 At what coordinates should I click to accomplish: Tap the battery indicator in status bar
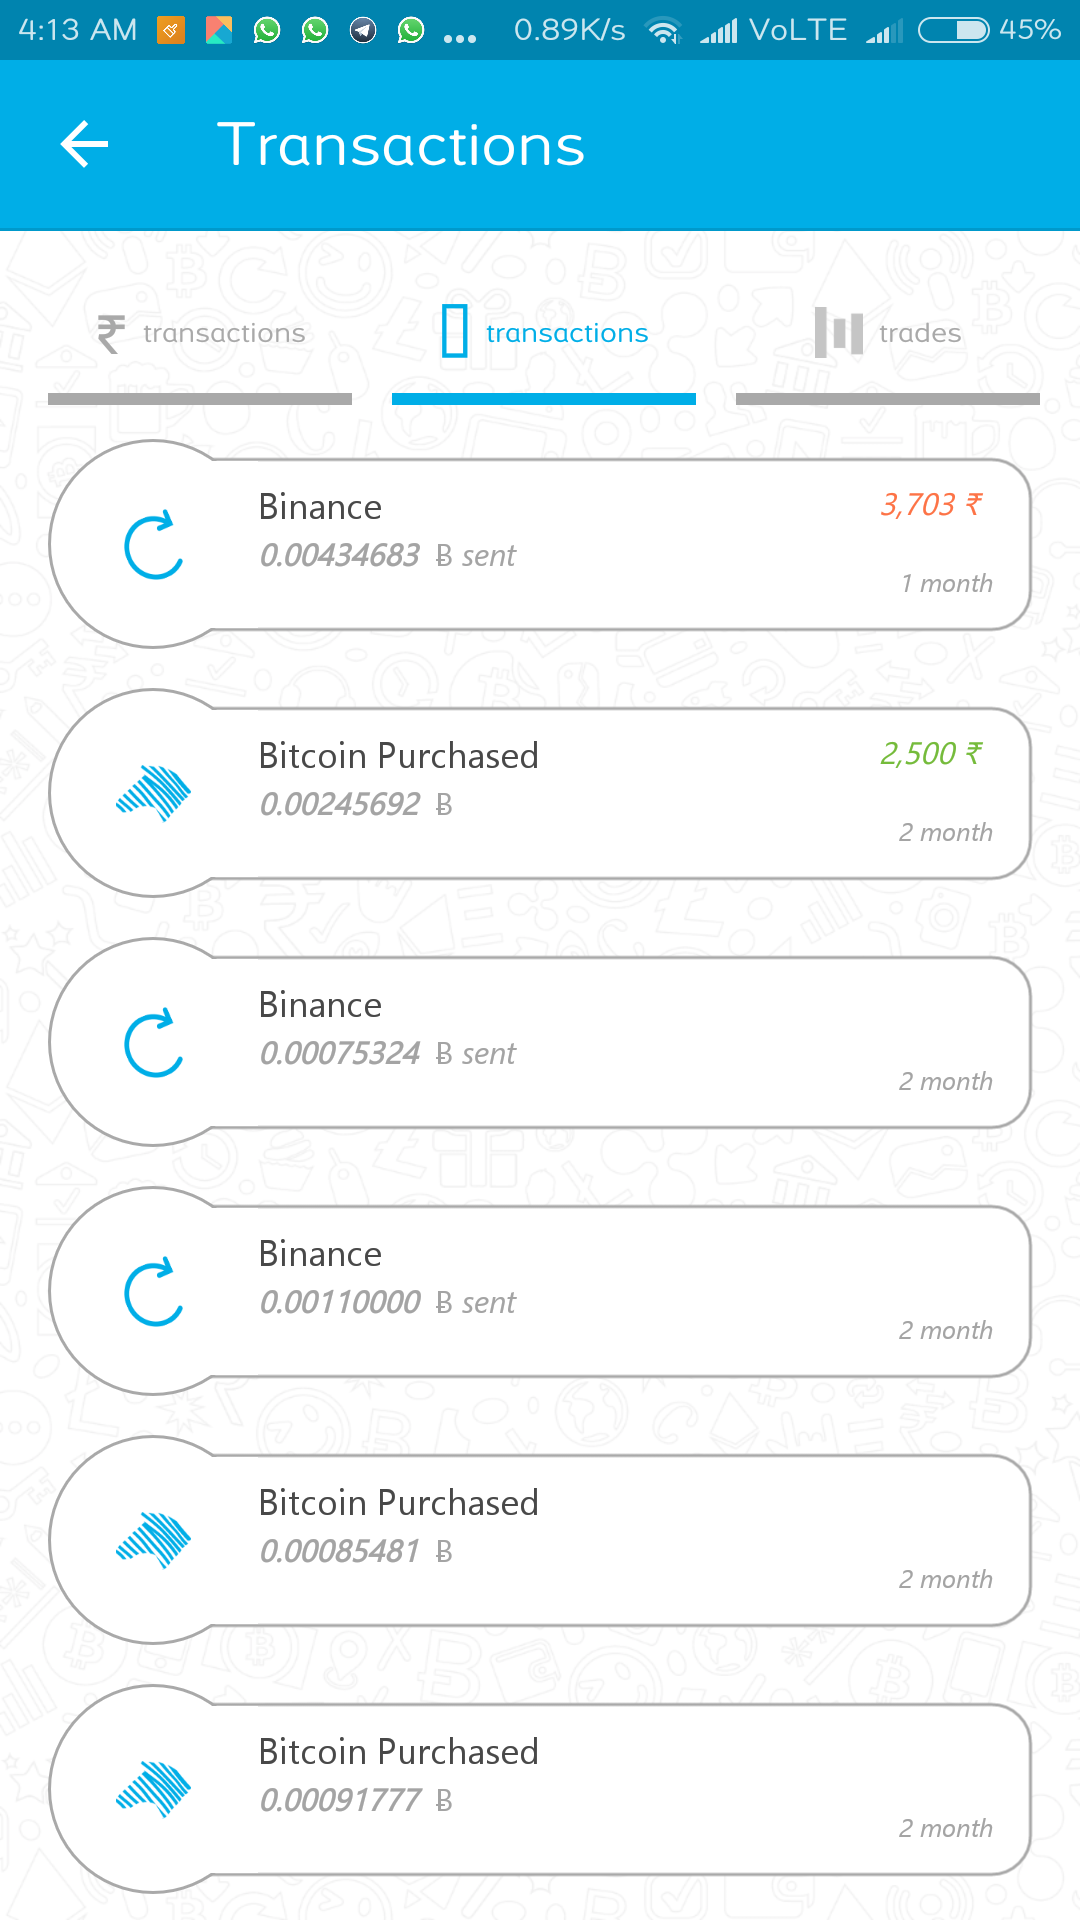click(x=953, y=30)
